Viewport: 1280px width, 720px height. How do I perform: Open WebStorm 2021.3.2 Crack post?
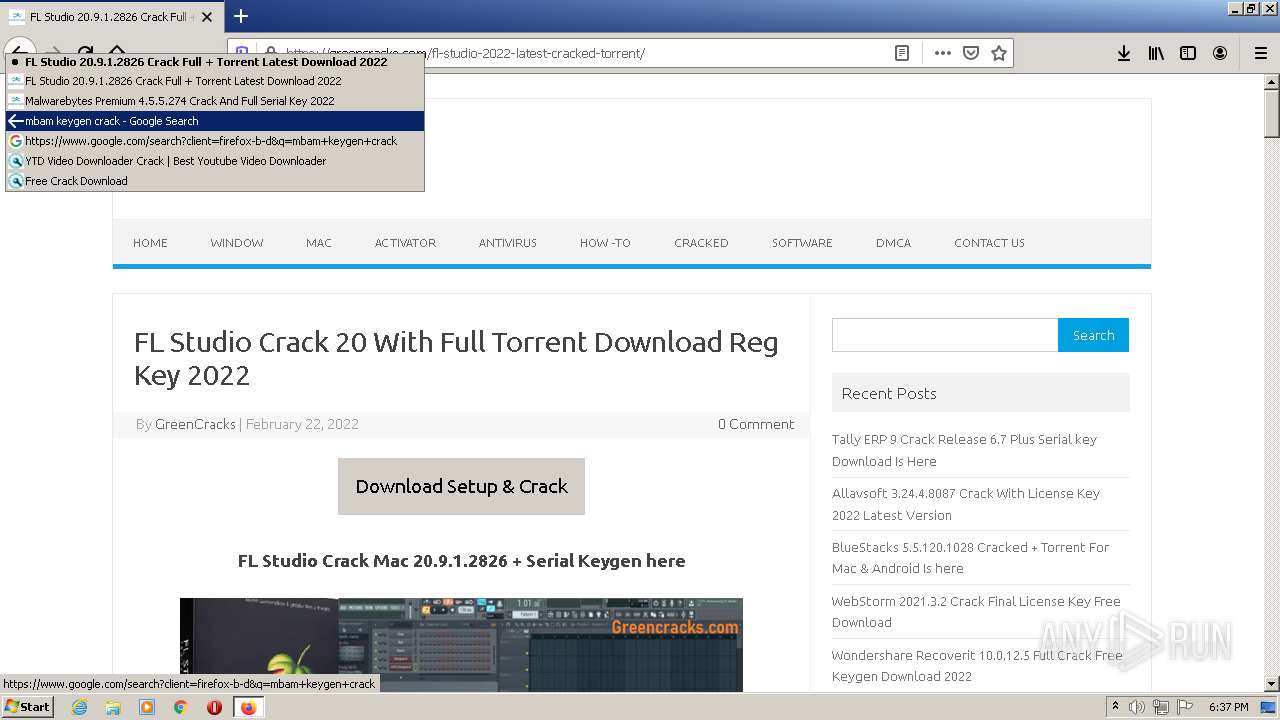(976, 612)
